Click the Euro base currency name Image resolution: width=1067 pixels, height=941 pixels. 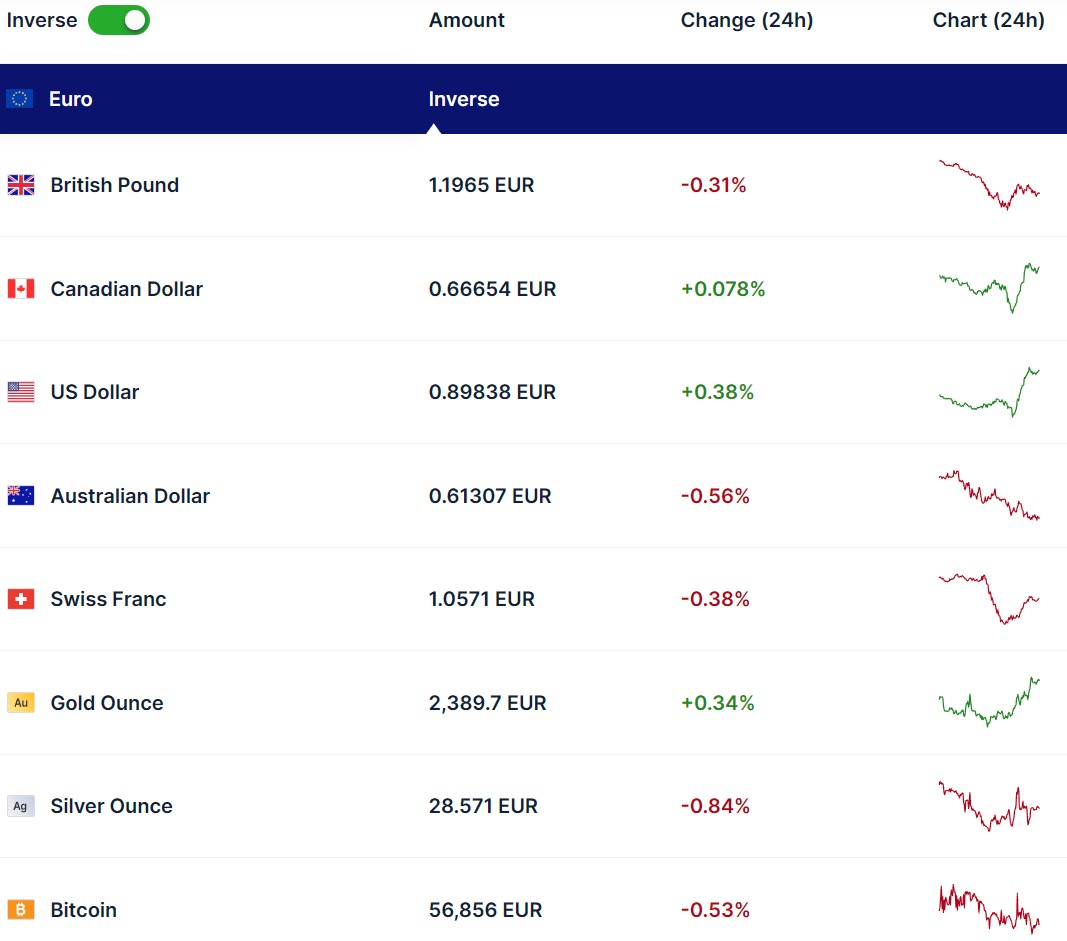[x=71, y=99]
